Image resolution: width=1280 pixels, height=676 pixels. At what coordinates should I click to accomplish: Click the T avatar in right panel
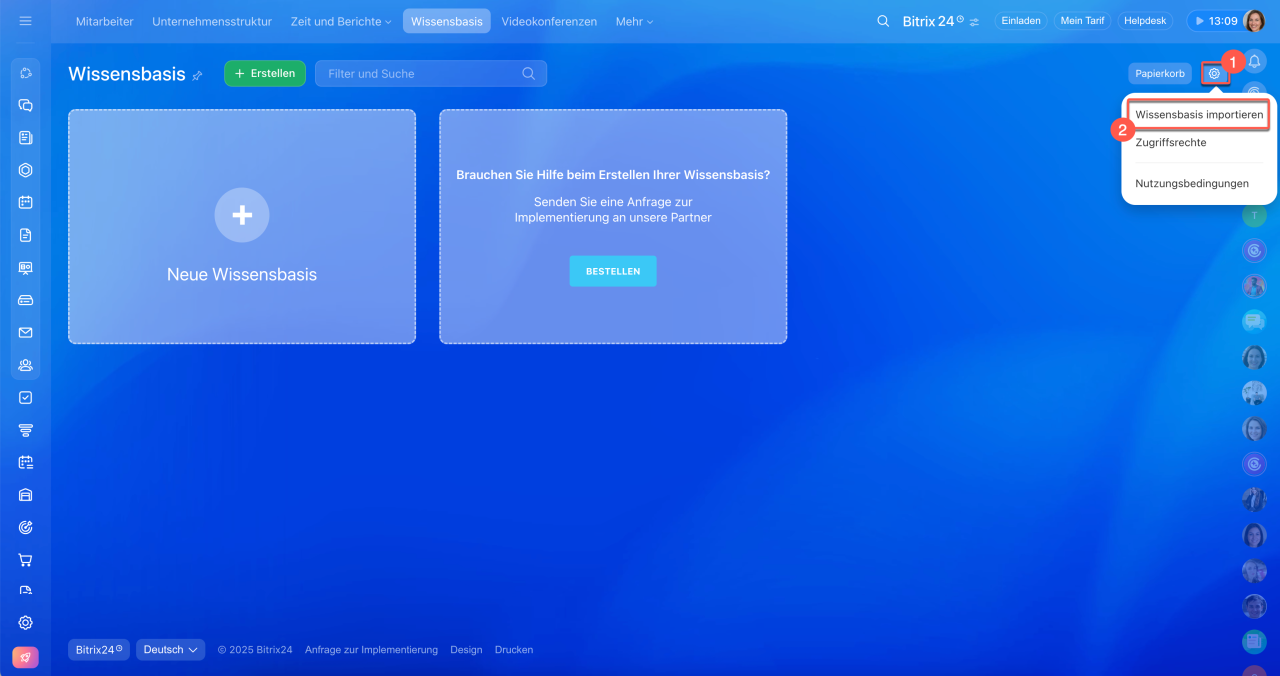coord(1254,215)
